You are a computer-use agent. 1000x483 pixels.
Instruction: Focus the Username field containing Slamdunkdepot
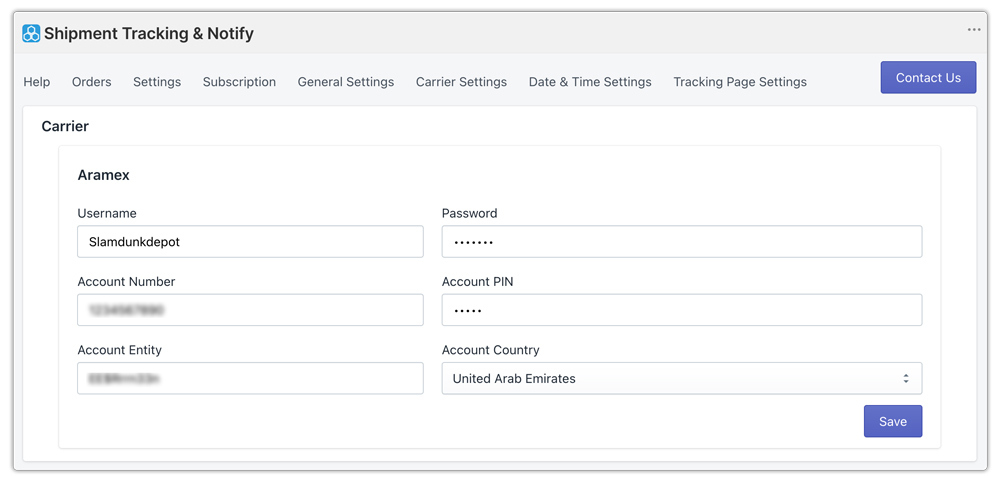click(x=250, y=242)
